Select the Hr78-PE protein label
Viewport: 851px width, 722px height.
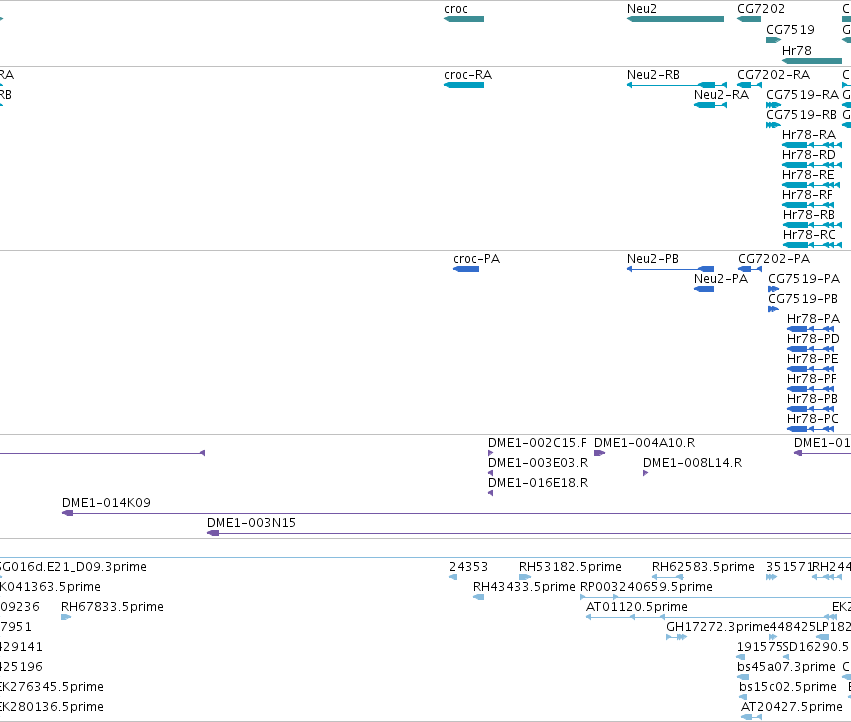(812, 359)
